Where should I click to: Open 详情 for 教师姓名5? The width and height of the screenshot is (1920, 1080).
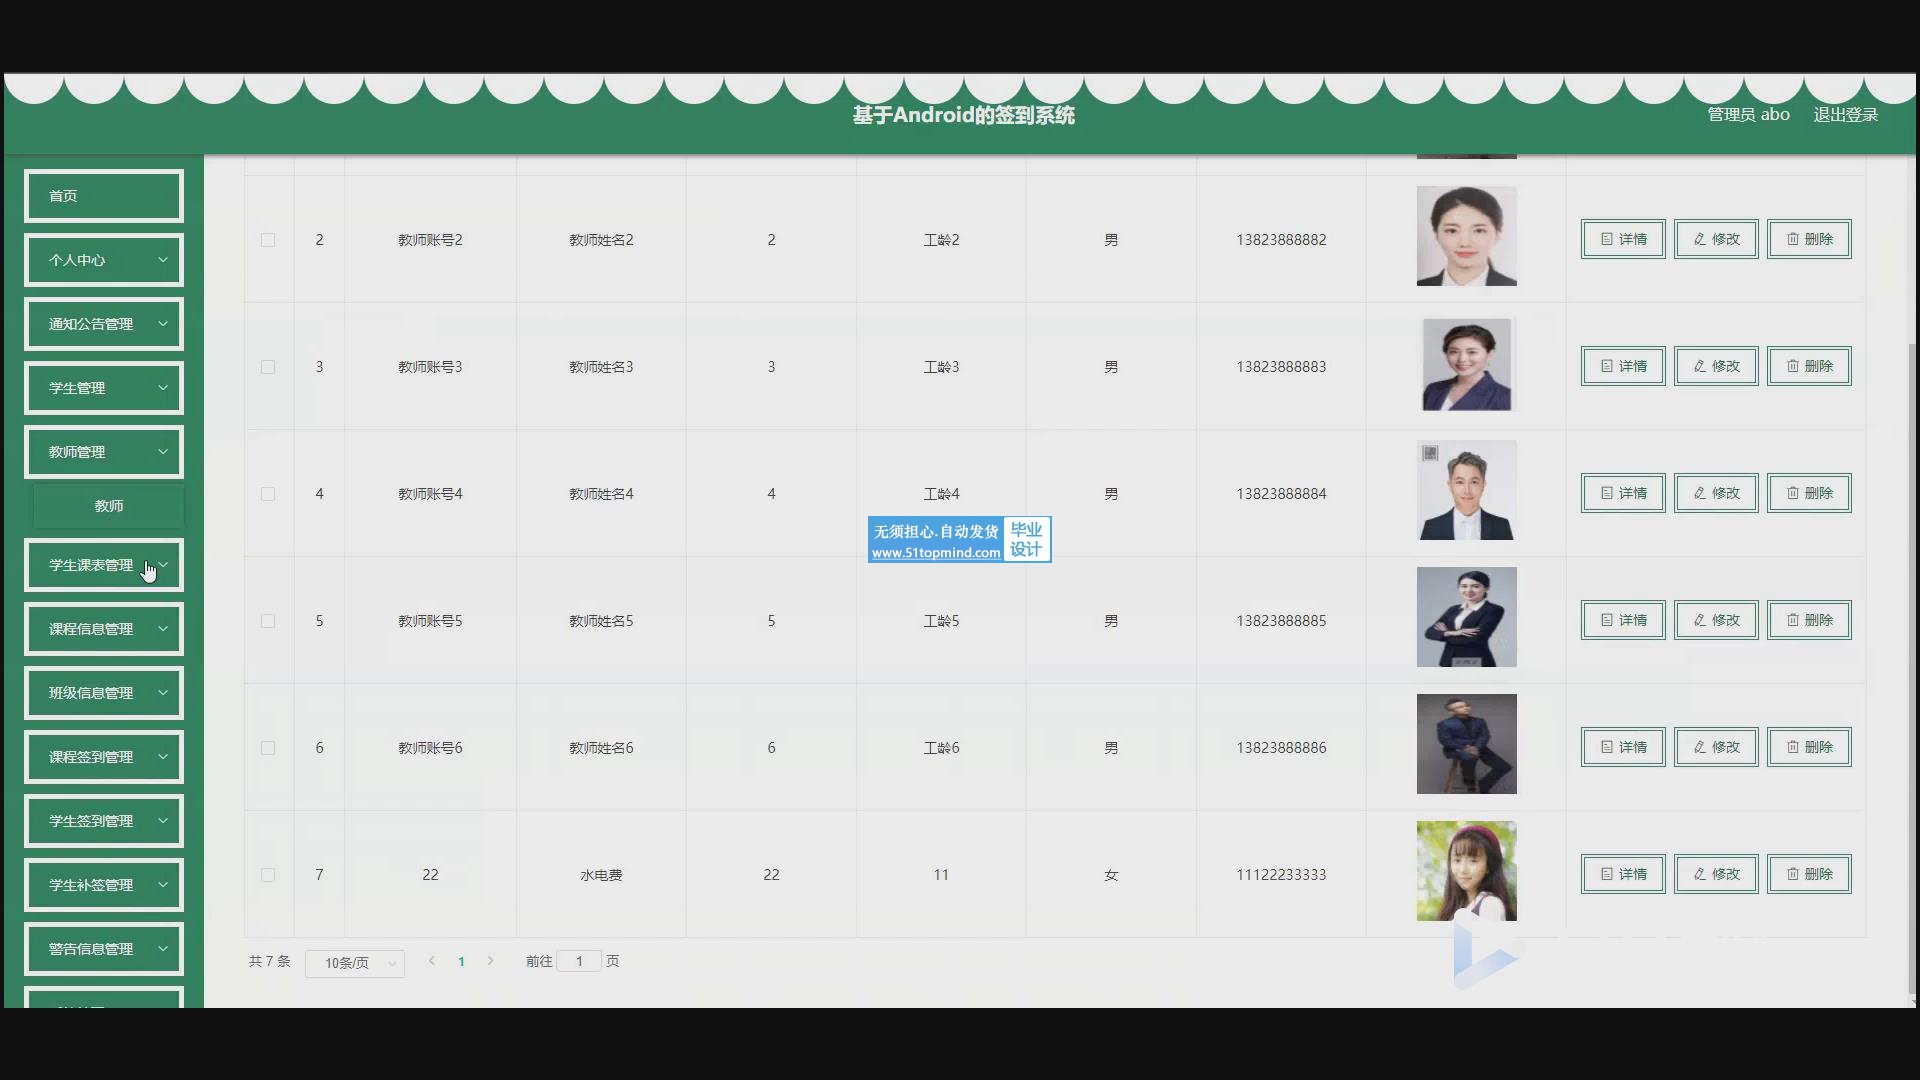(x=1623, y=620)
